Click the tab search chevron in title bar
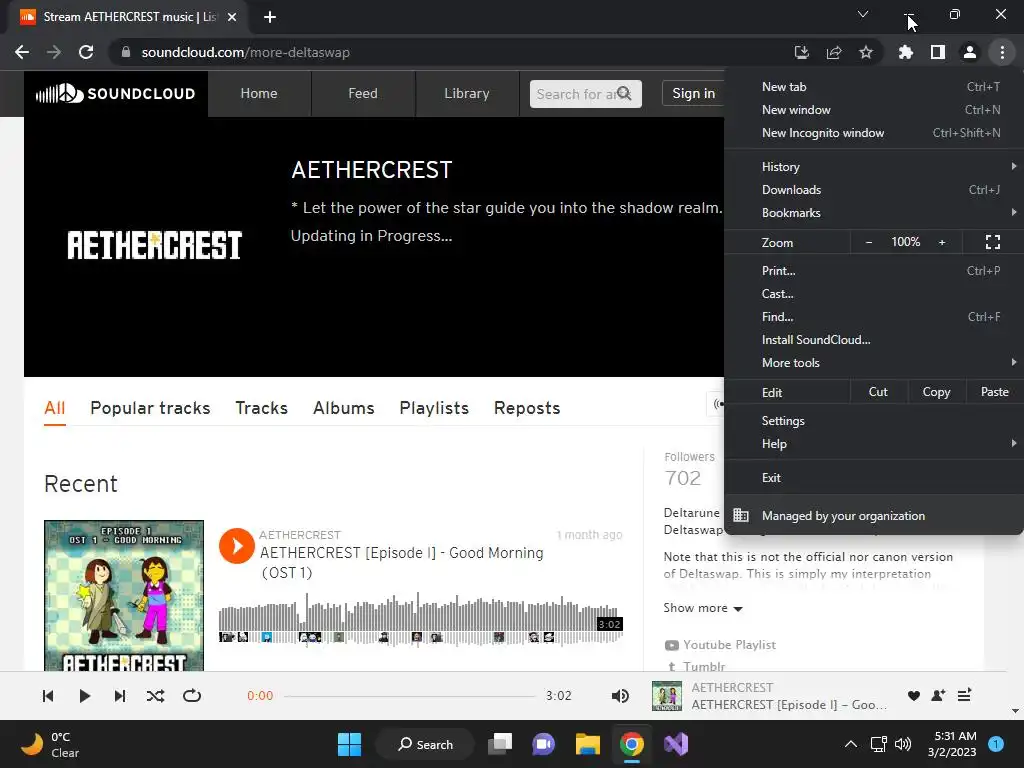Image resolution: width=1024 pixels, height=768 pixels. click(x=863, y=14)
